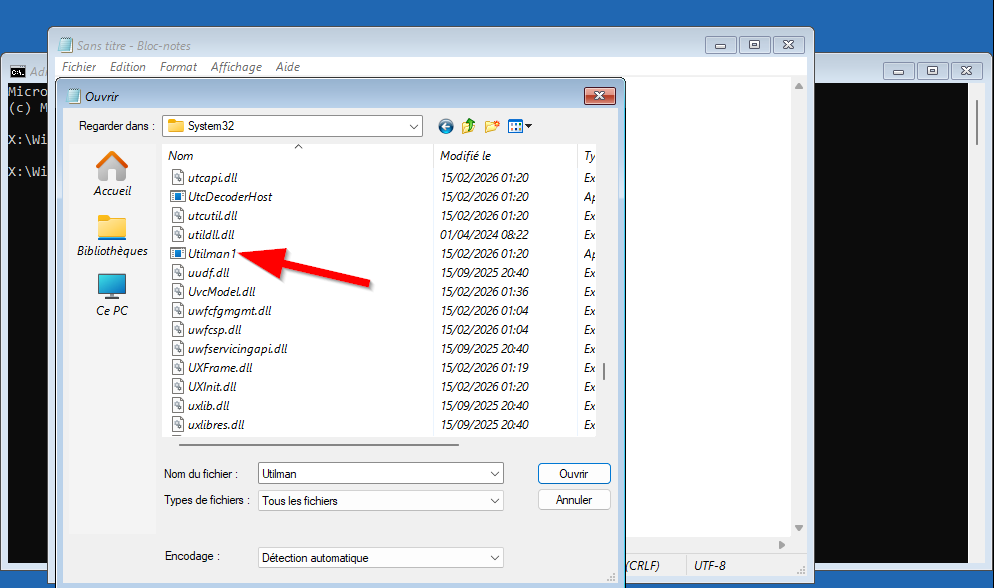
Task: Select Ce PC in the sidebar
Action: click(112, 295)
